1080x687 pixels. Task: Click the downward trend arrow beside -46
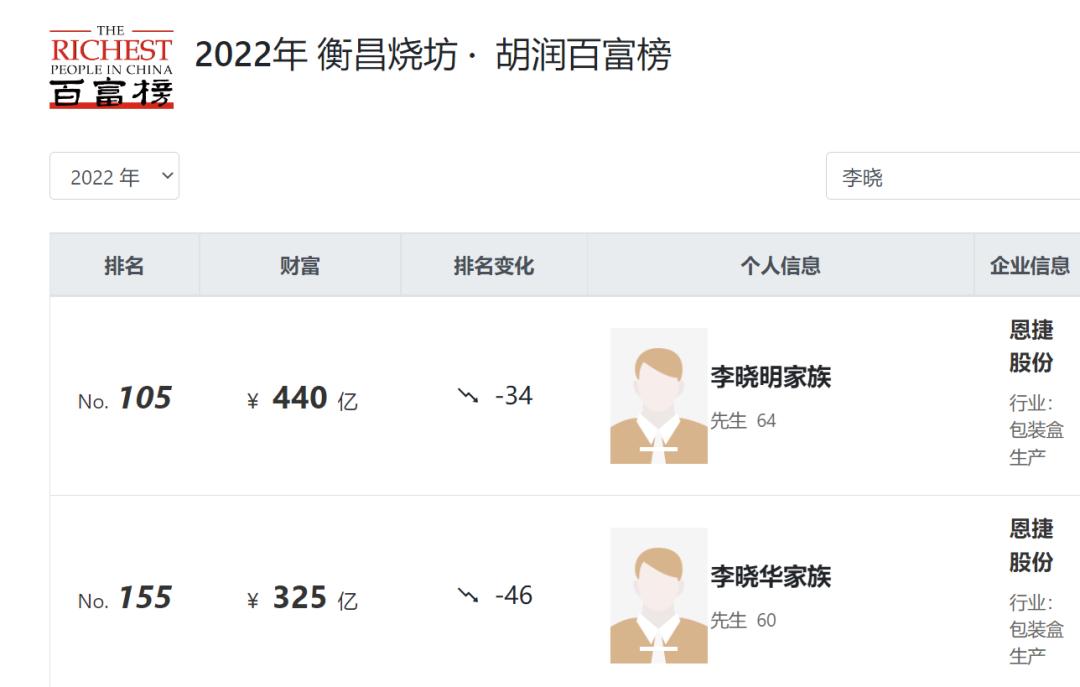[468, 596]
